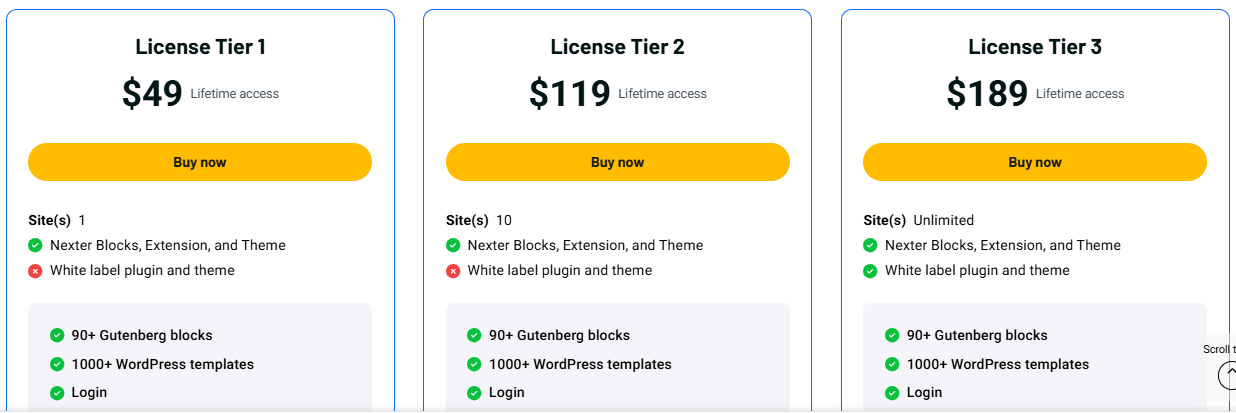Click Buy now for License Tier 2
This screenshot has width=1236, height=413.
point(617,162)
